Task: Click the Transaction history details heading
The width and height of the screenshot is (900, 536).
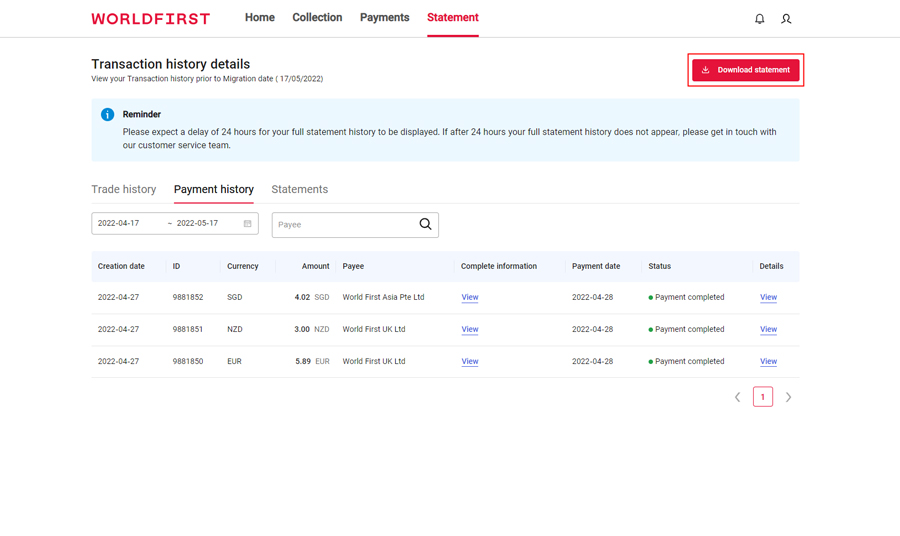Action: [x=170, y=64]
